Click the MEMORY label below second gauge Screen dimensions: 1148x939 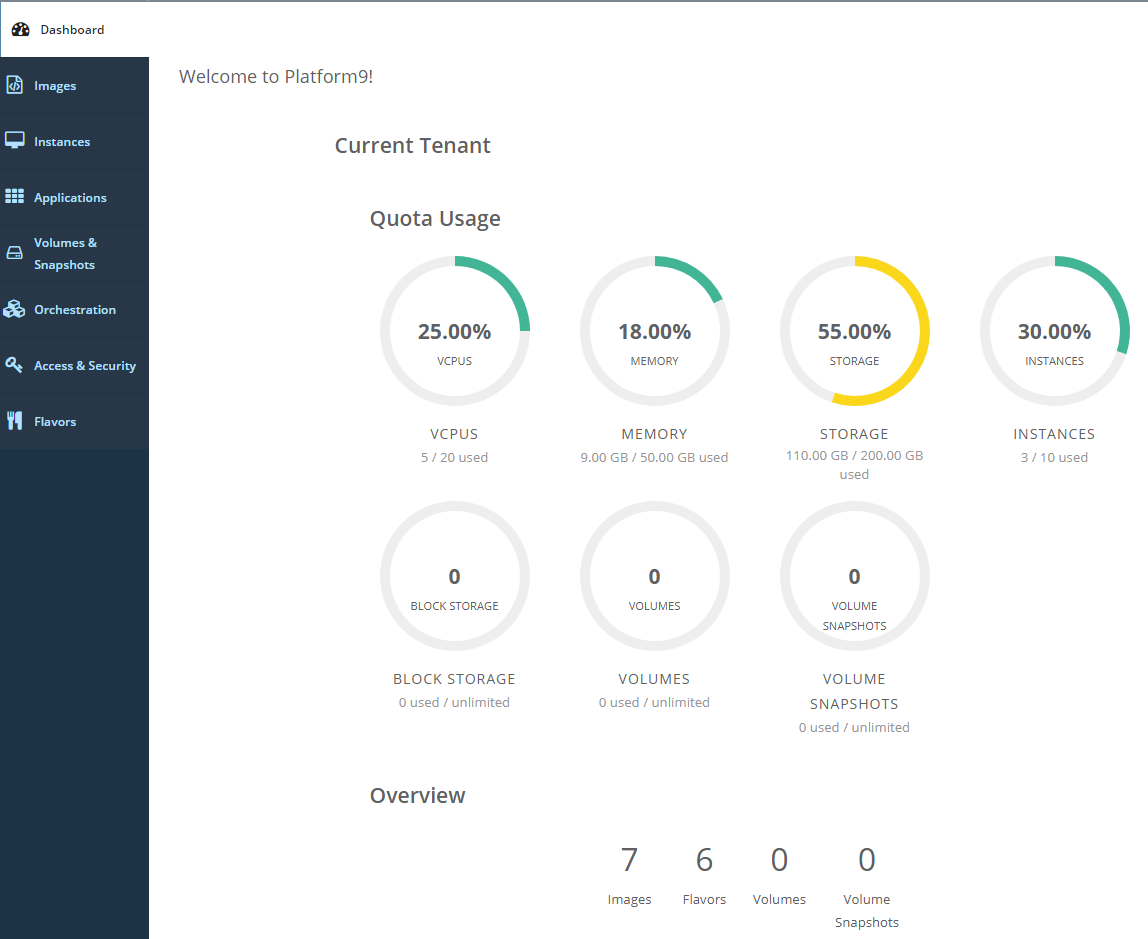click(x=655, y=434)
